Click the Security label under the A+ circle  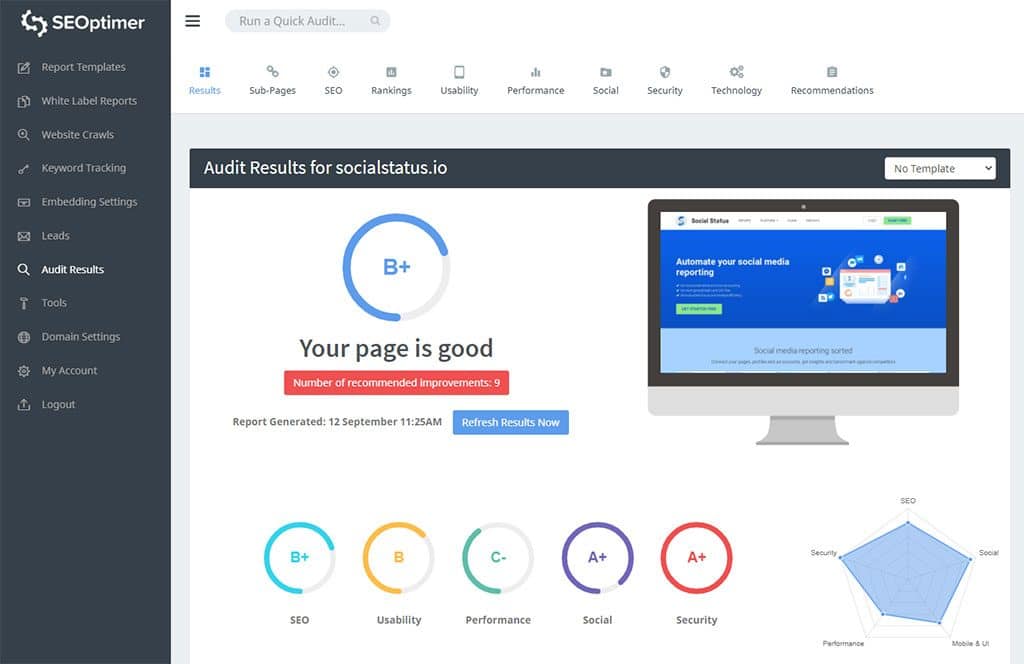pos(697,620)
